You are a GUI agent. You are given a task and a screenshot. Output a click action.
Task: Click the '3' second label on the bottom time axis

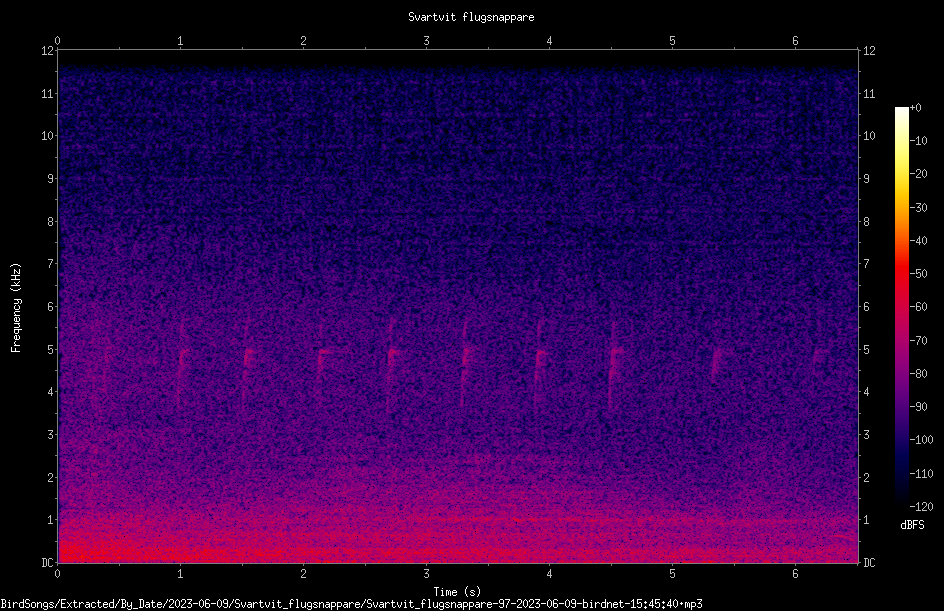click(426, 574)
